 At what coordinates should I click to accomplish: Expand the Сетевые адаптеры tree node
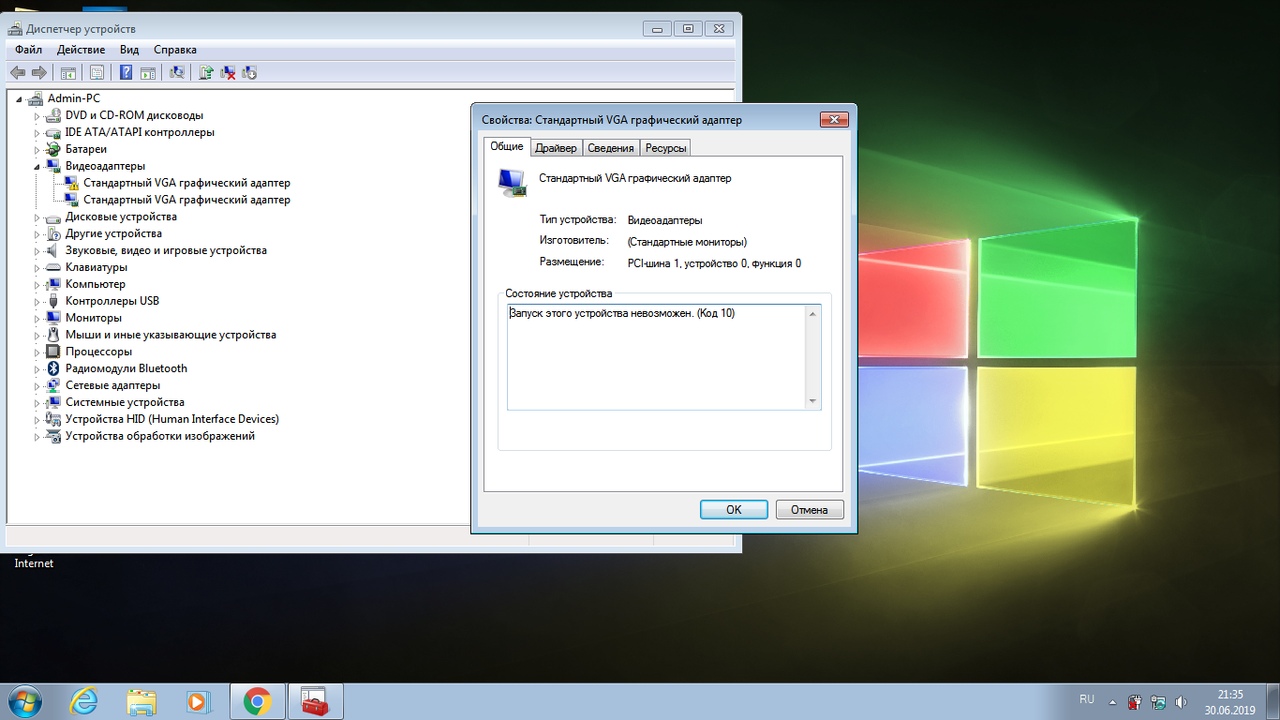(x=38, y=386)
